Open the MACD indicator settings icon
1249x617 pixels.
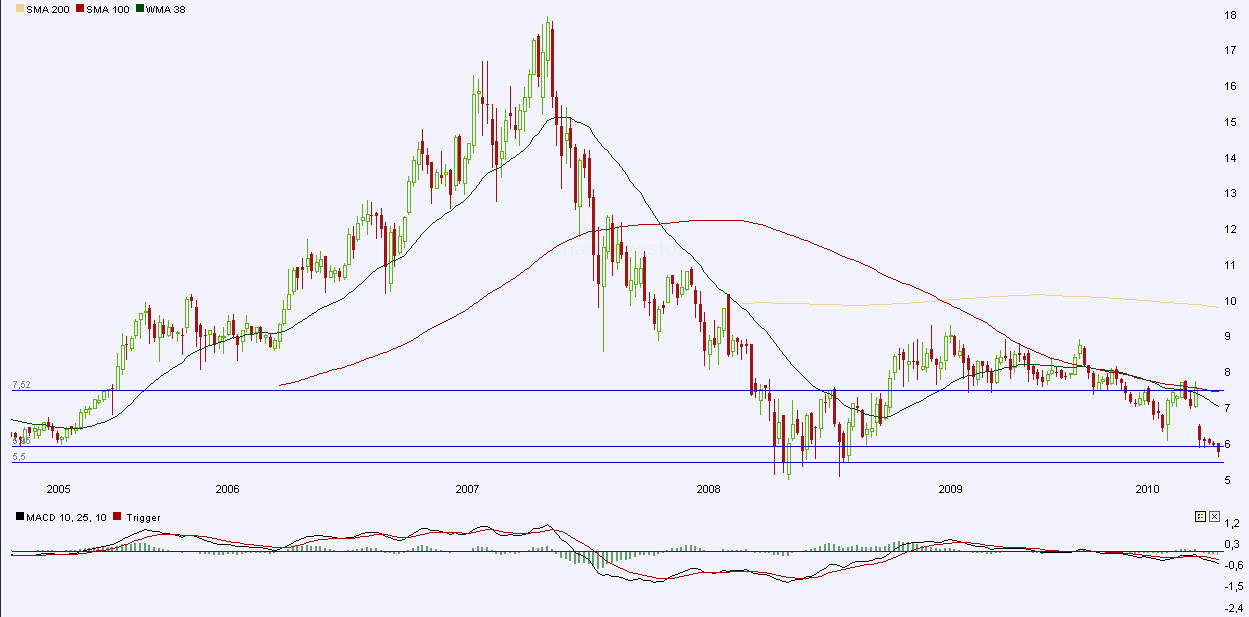click(1200, 517)
